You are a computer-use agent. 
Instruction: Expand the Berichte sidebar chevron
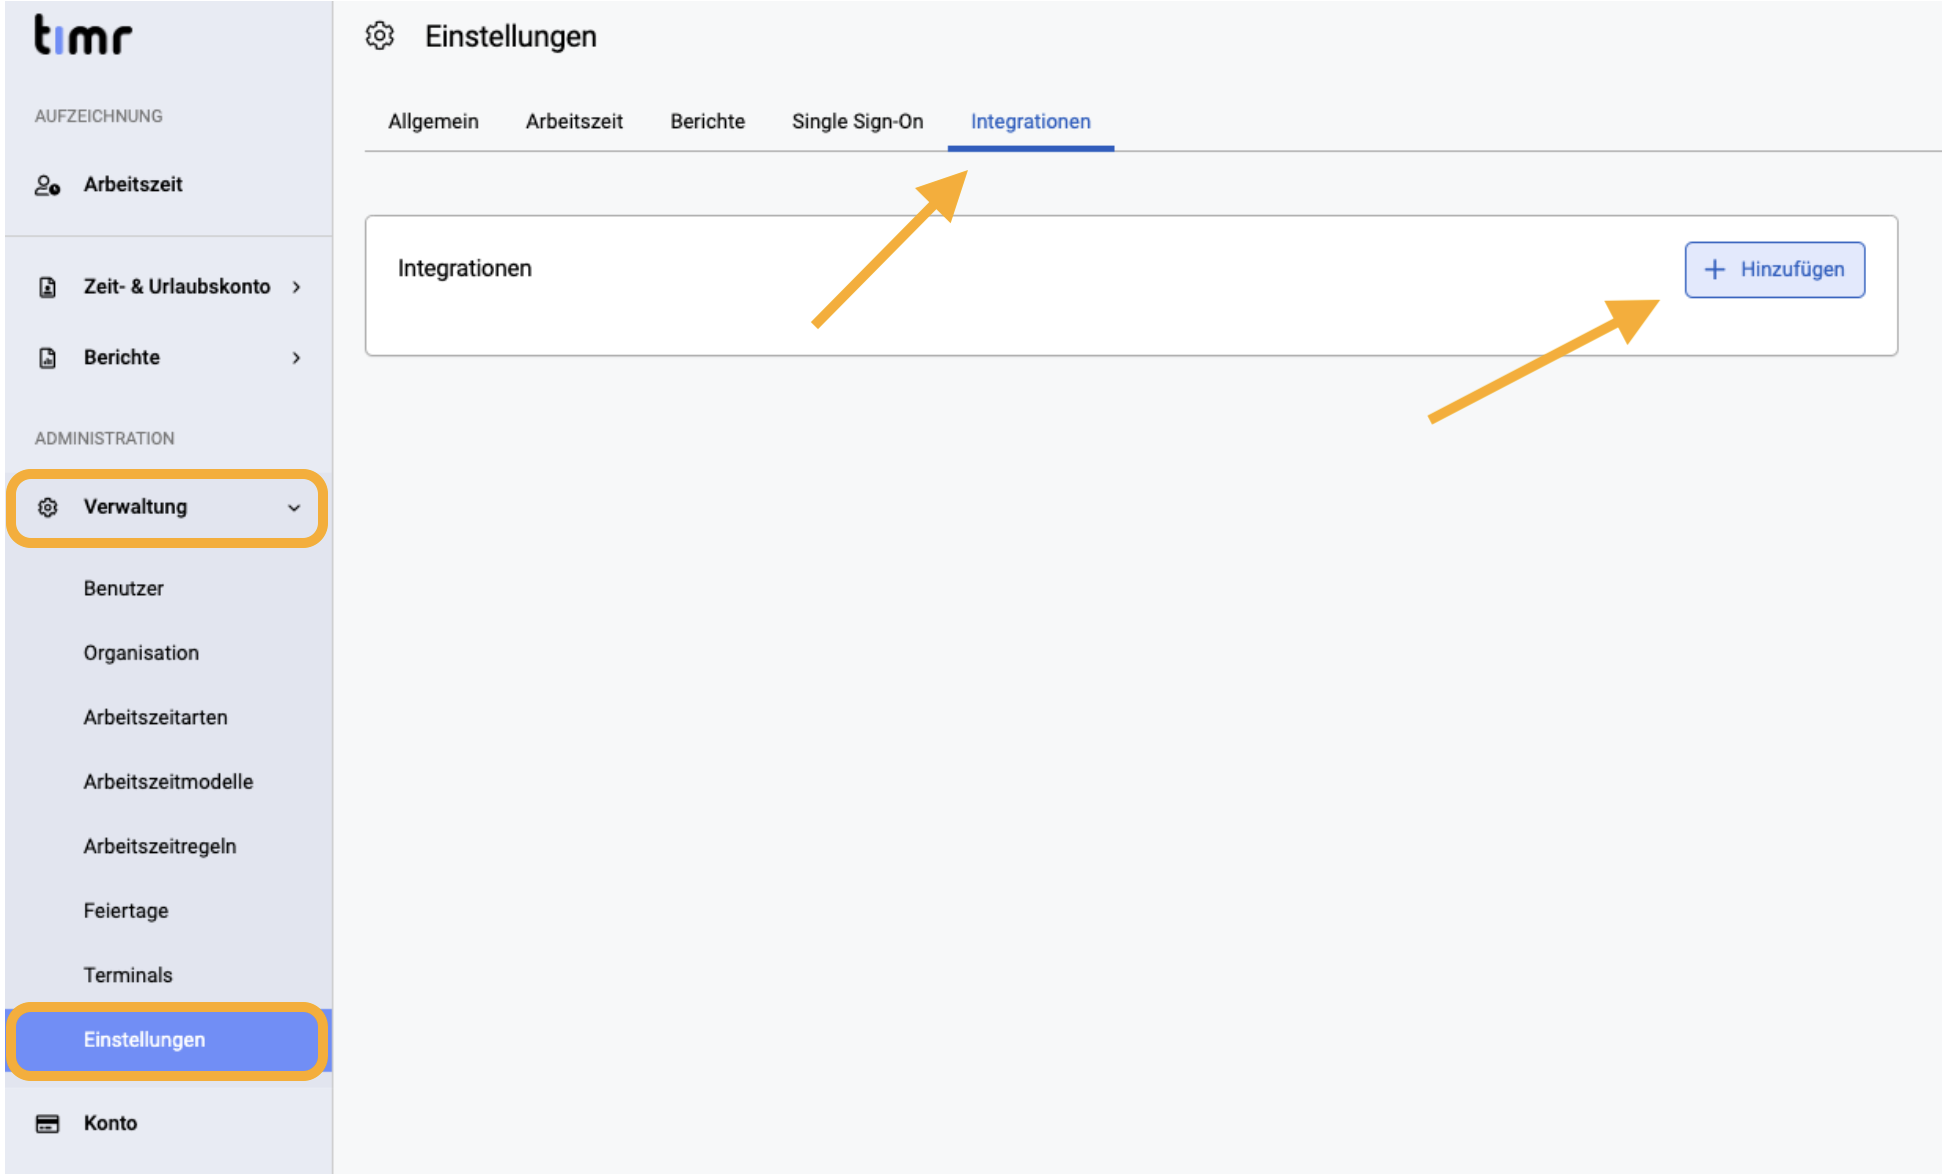click(296, 358)
